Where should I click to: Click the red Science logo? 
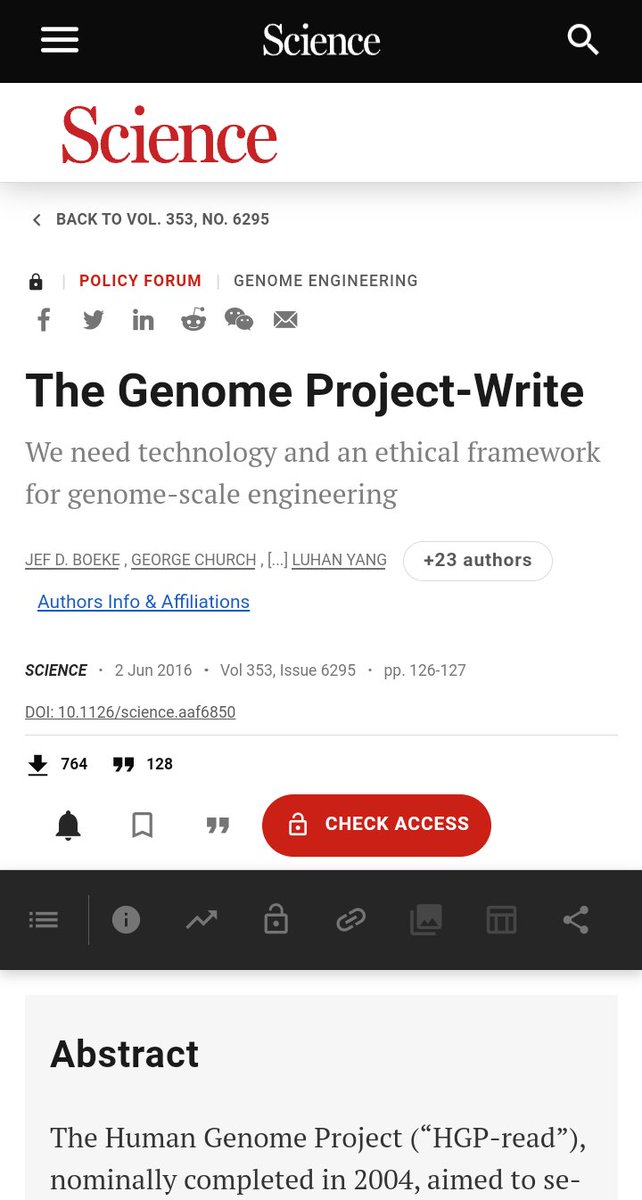click(x=170, y=135)
